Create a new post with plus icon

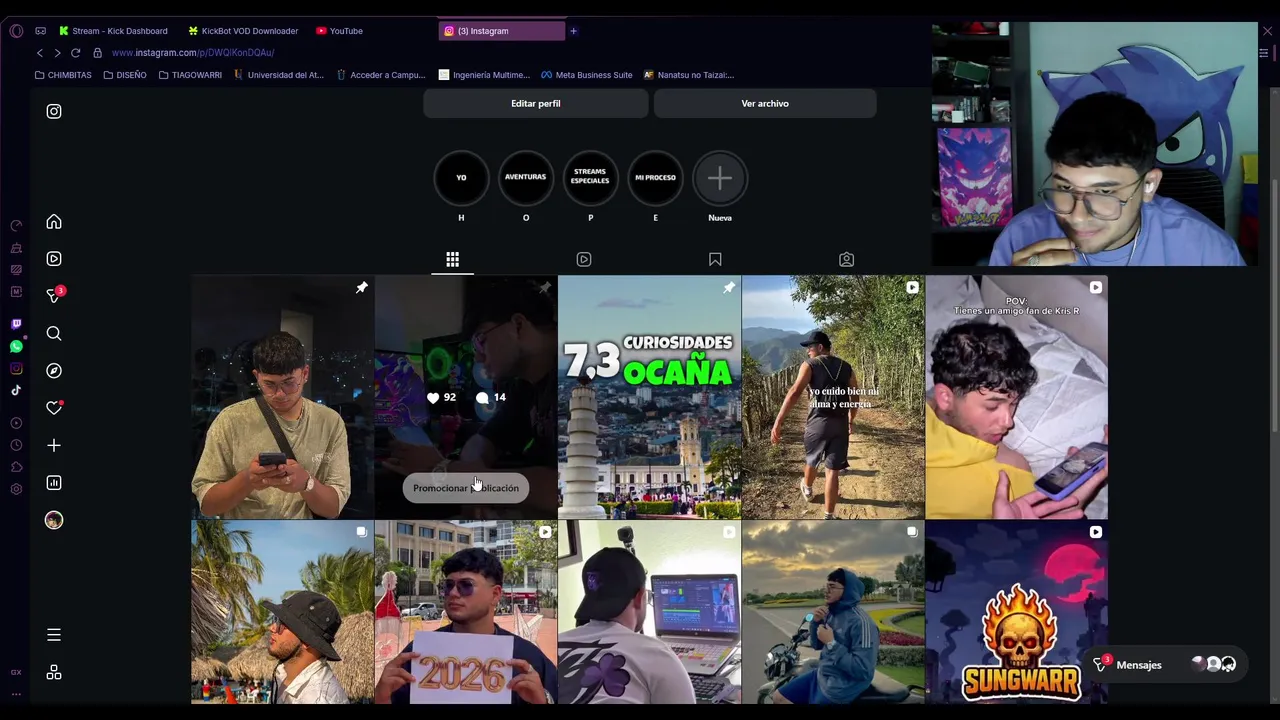coord(54,445)
